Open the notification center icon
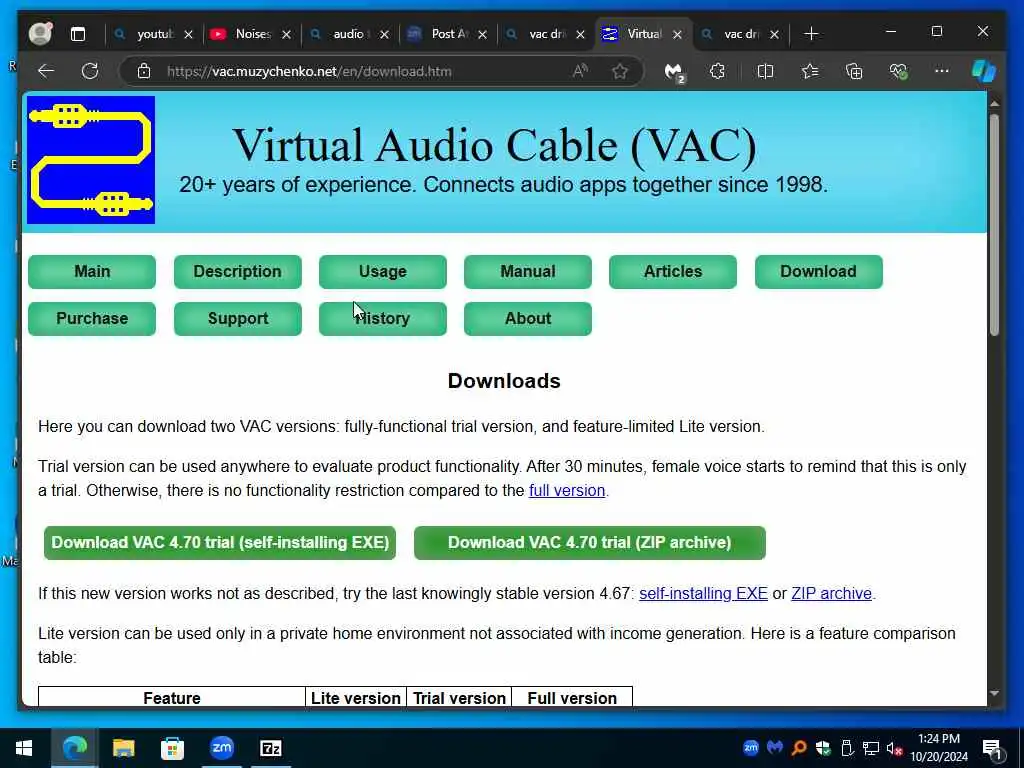1024x768 pixels. coord(992,750)
